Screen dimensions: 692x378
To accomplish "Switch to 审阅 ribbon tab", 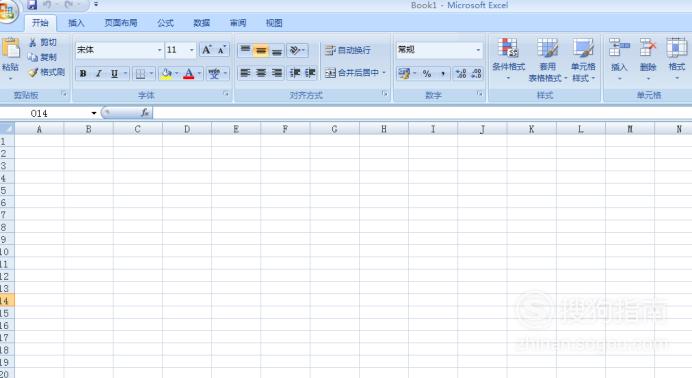I will click(238, 23).
